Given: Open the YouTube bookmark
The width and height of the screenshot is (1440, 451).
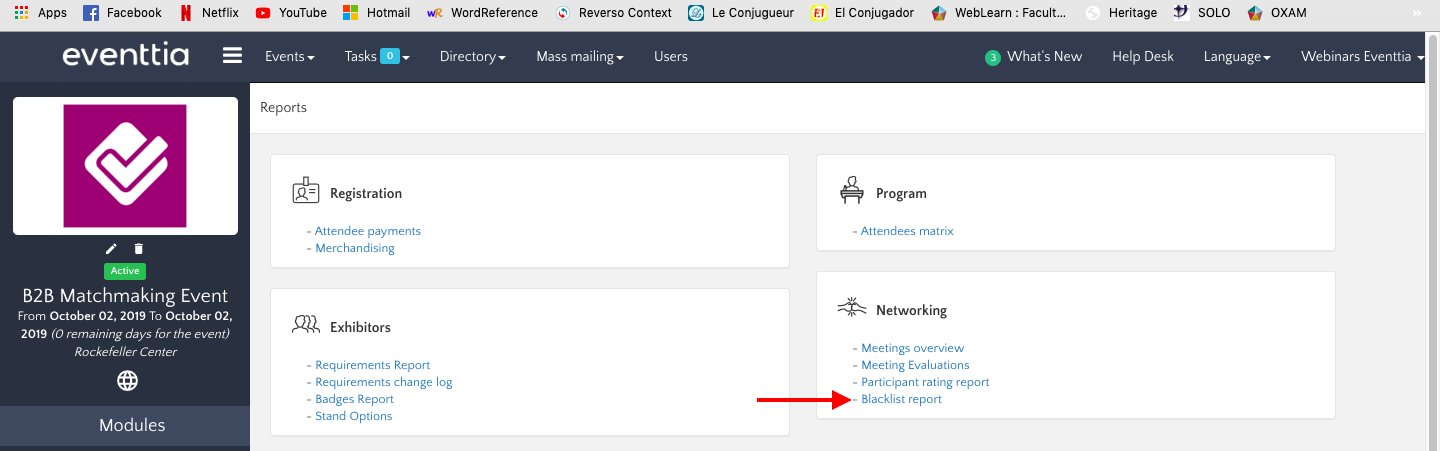Looking at the screenshot, I should coord(290,13).
